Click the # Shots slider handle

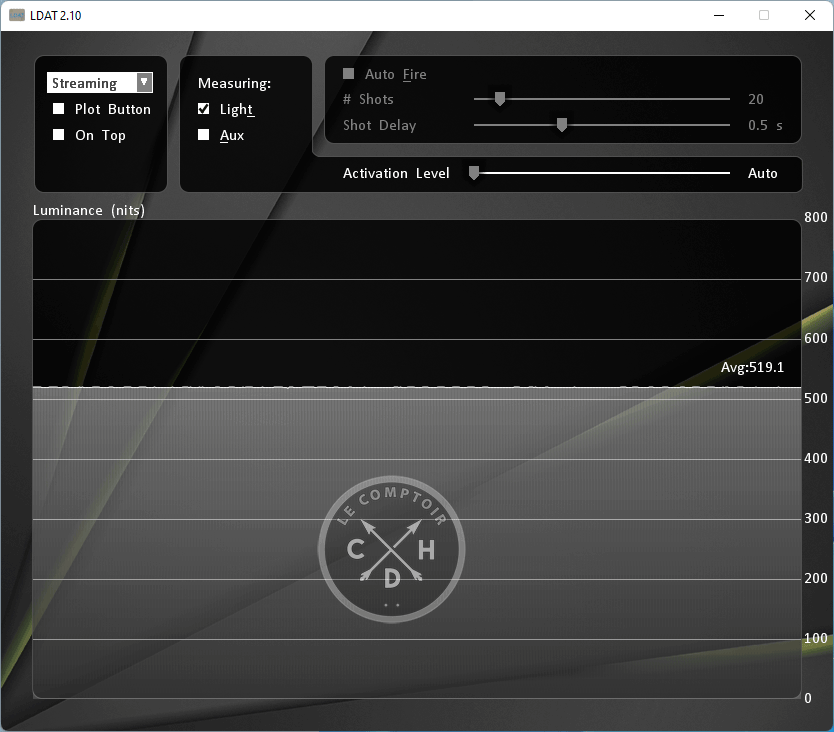[x=500, y=99]
